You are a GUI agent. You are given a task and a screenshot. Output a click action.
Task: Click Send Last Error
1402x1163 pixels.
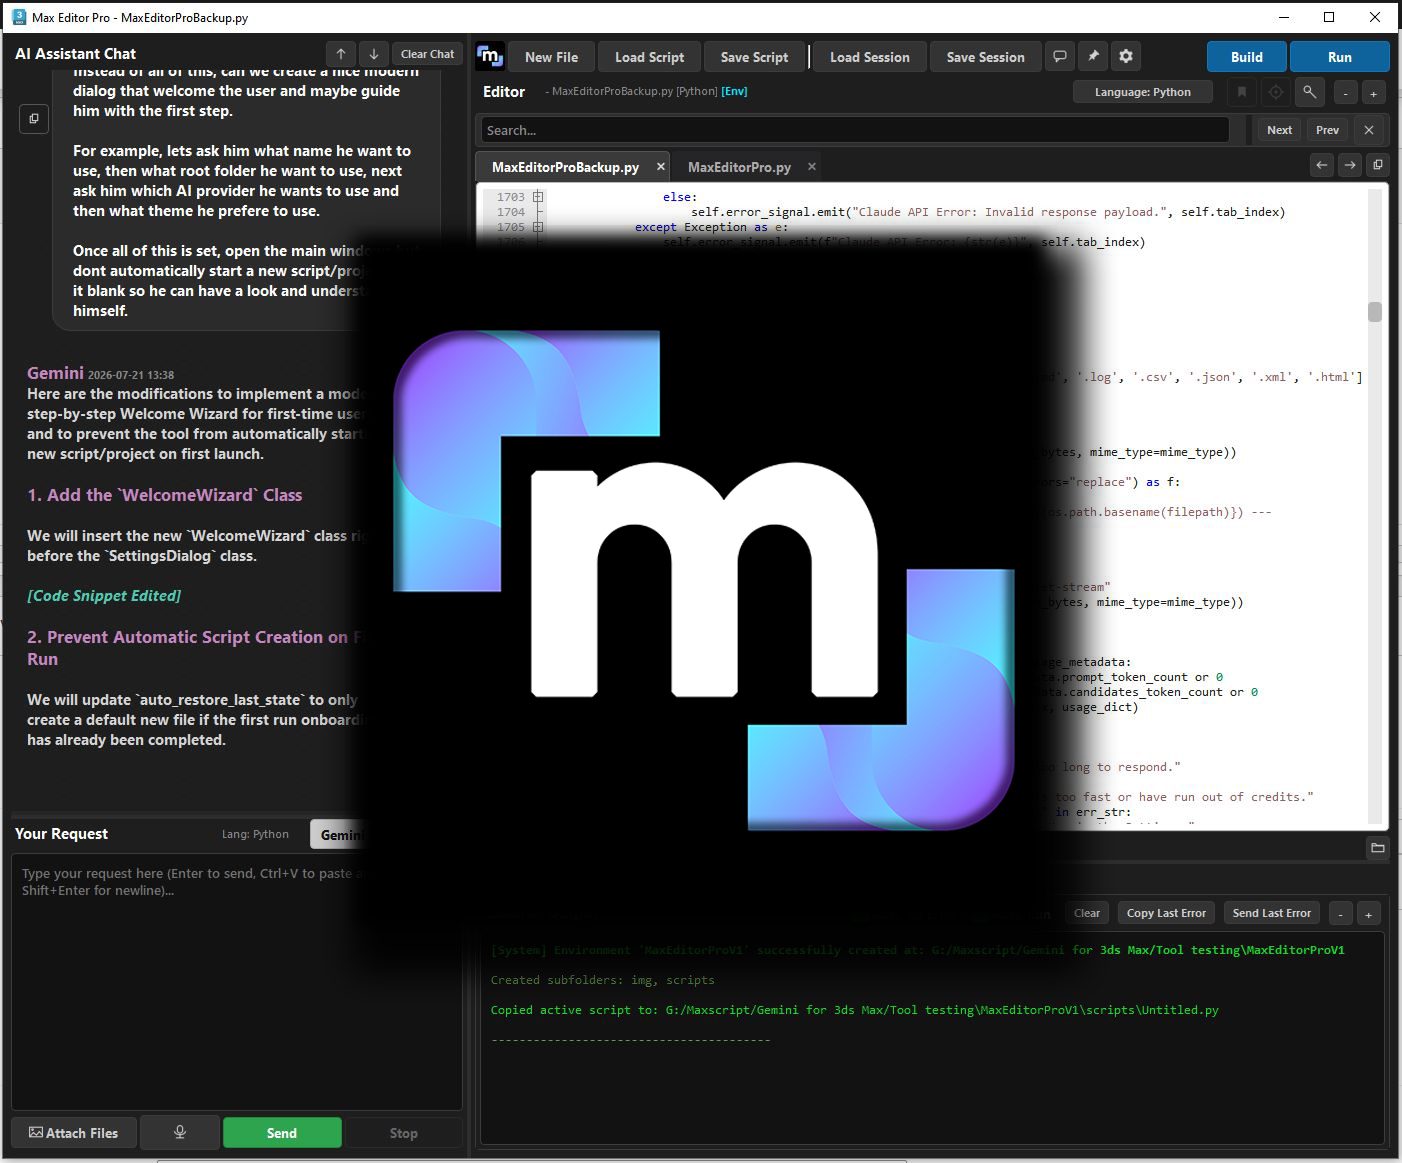tap(1271, 913)
